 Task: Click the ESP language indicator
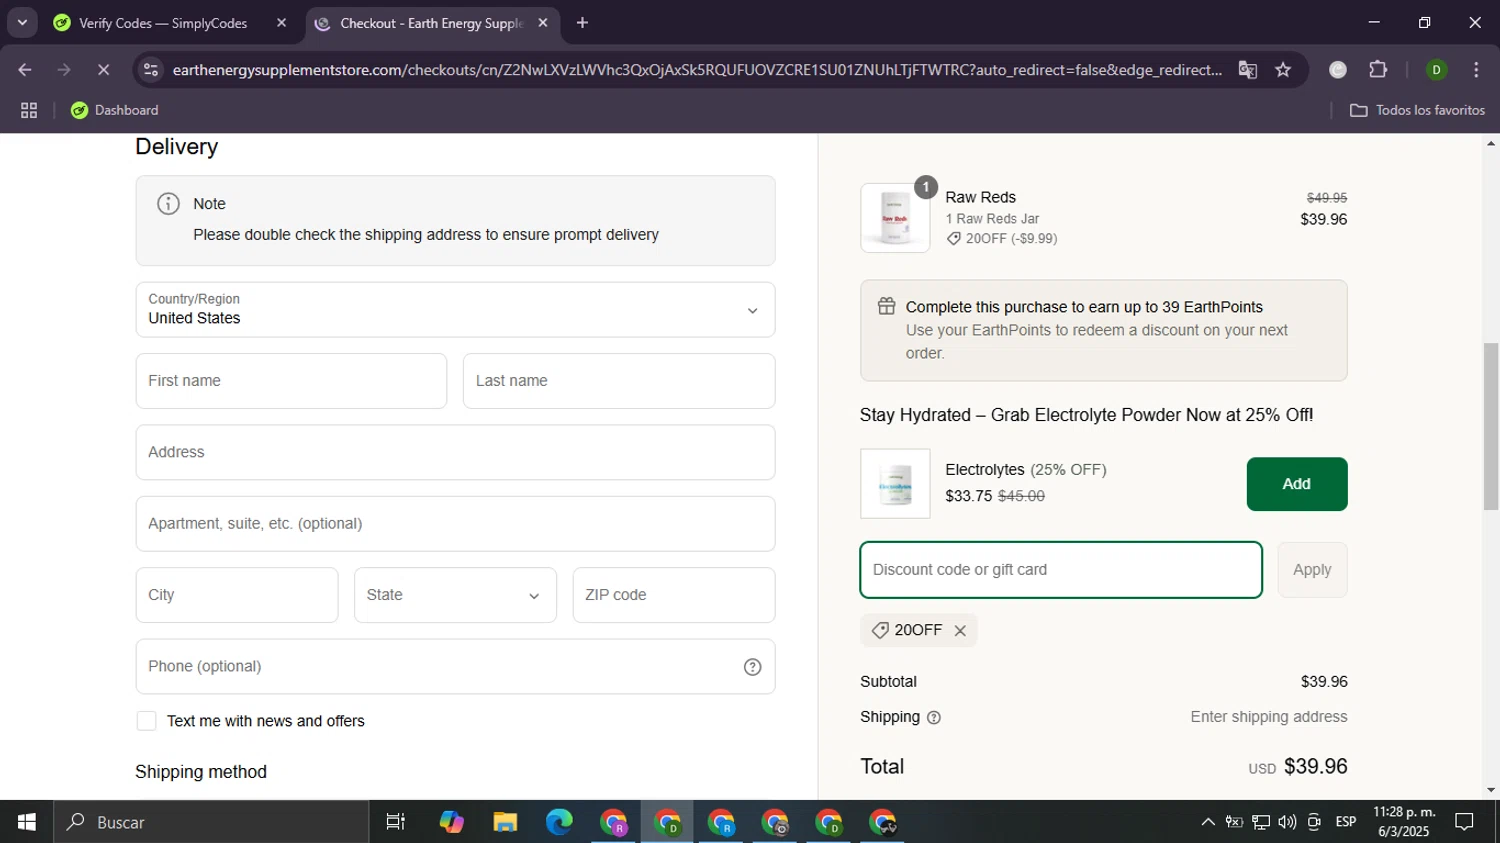point(1346,822)
